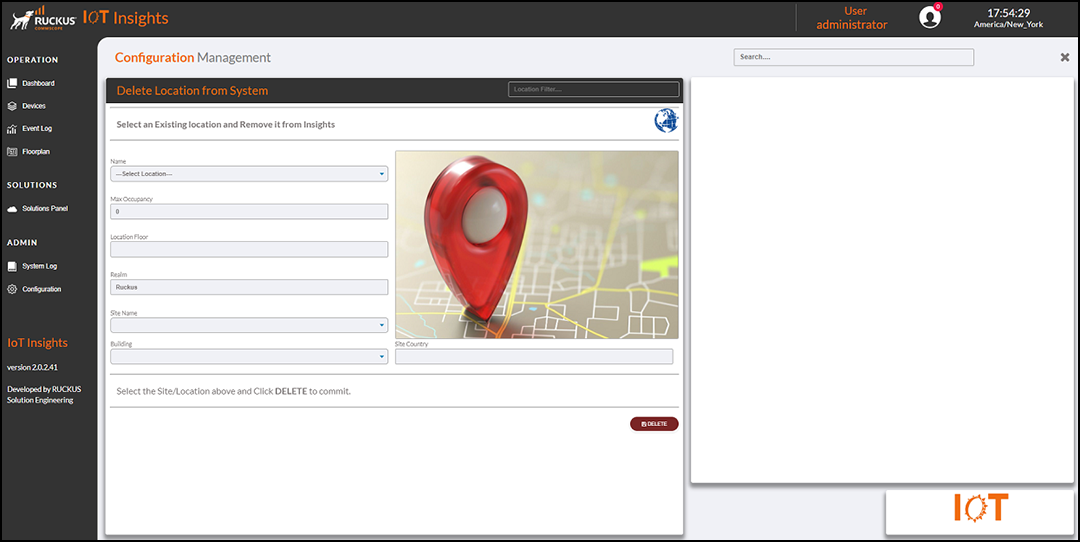Select Configuration in Admin menu
Viewport: 1080px width, 542px height.
[41, 289]
